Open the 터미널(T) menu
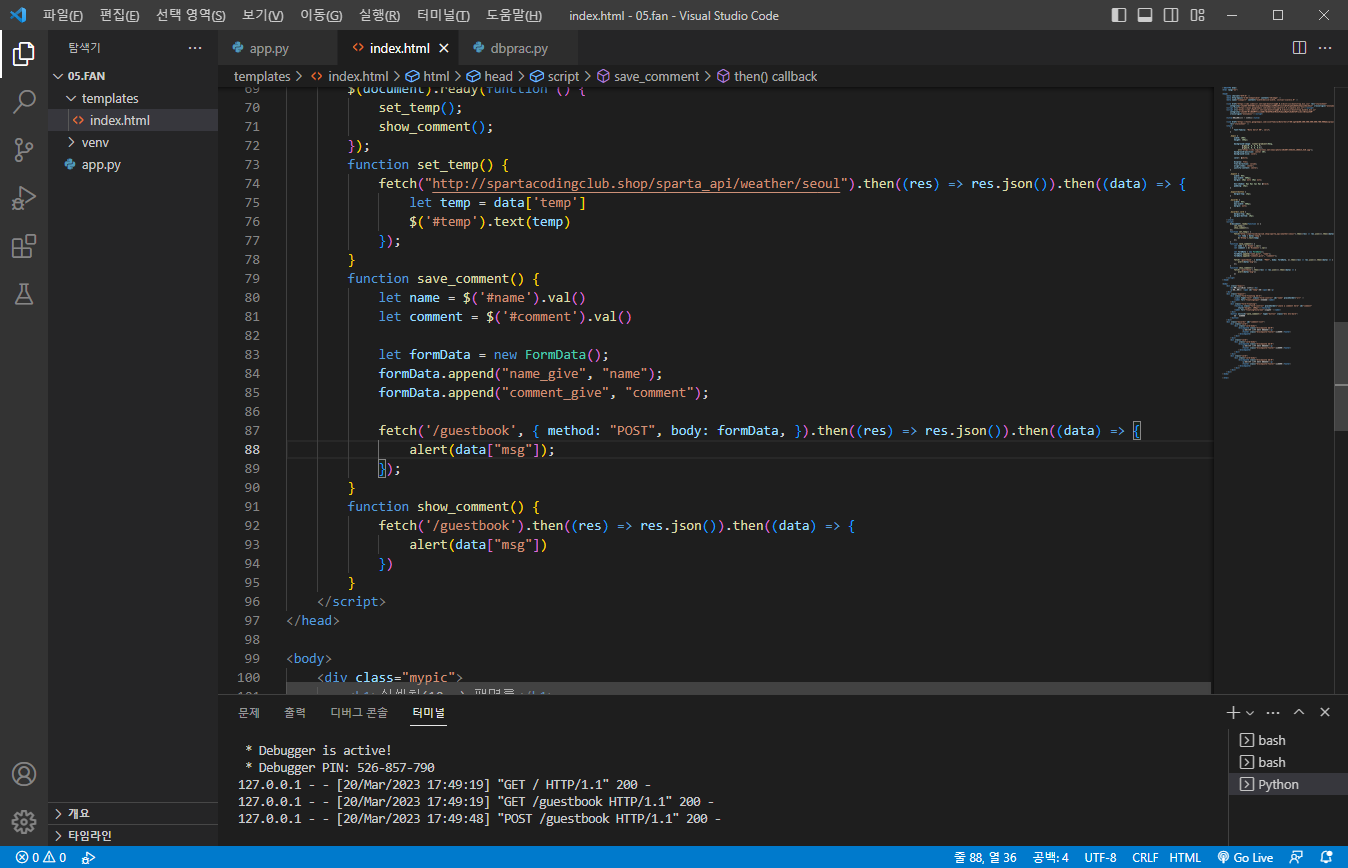Viewport: 1348px width, 868px height. coord(444,15)
